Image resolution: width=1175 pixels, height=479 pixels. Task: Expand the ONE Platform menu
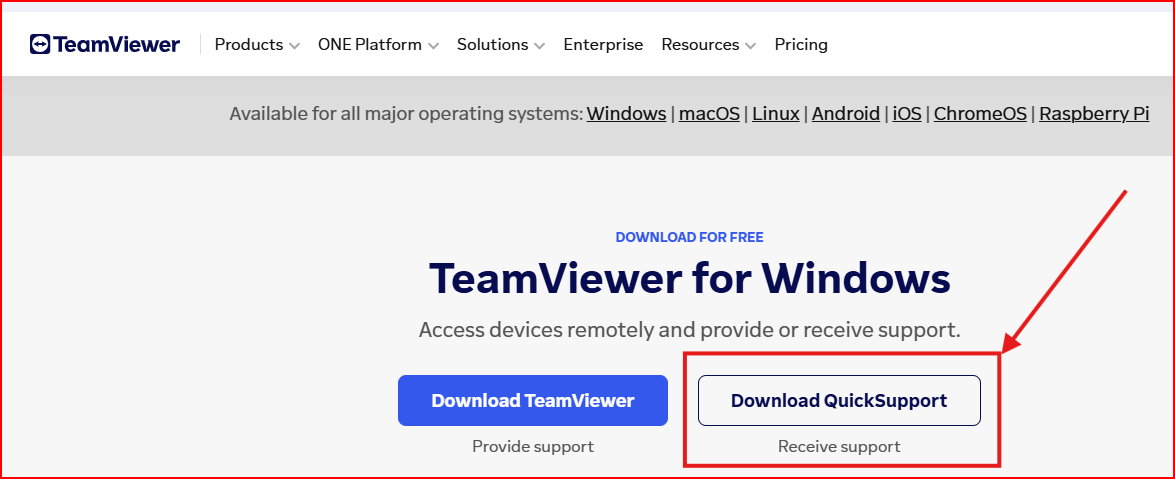(x=378, y=45)
